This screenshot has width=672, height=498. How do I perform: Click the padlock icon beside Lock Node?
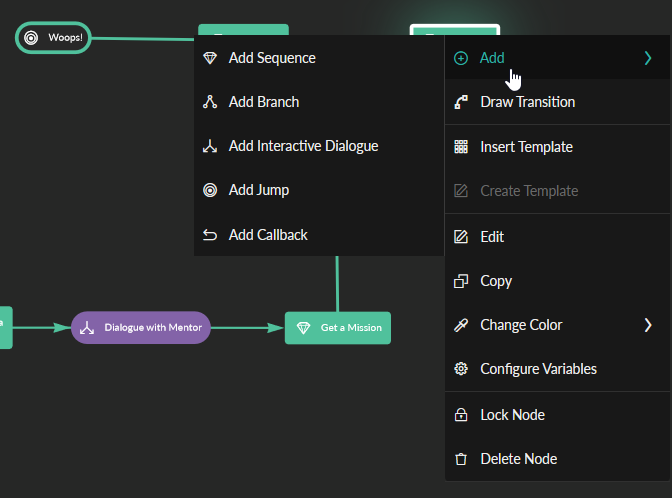point(461,415)
